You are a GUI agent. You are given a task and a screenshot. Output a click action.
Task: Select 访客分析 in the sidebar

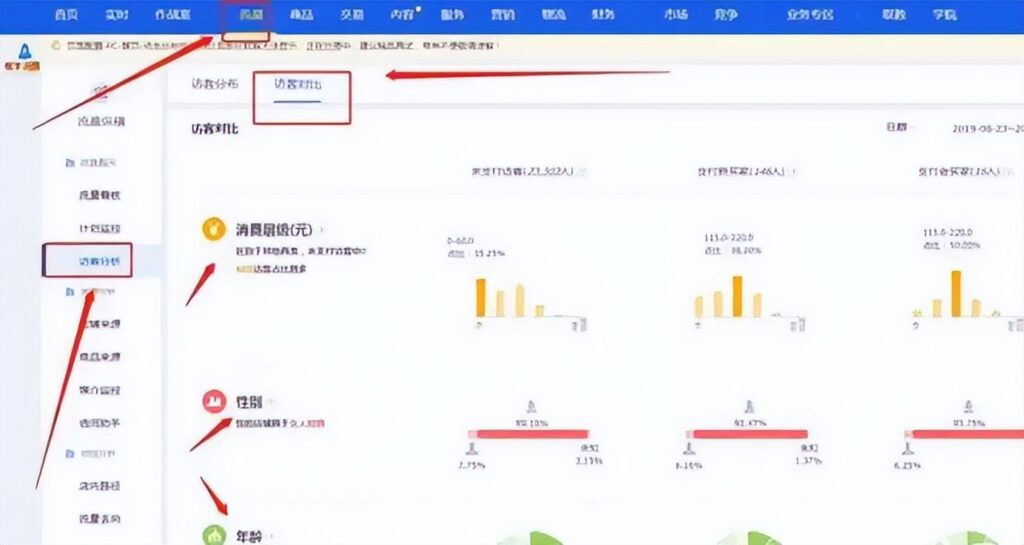coord(100,261)
